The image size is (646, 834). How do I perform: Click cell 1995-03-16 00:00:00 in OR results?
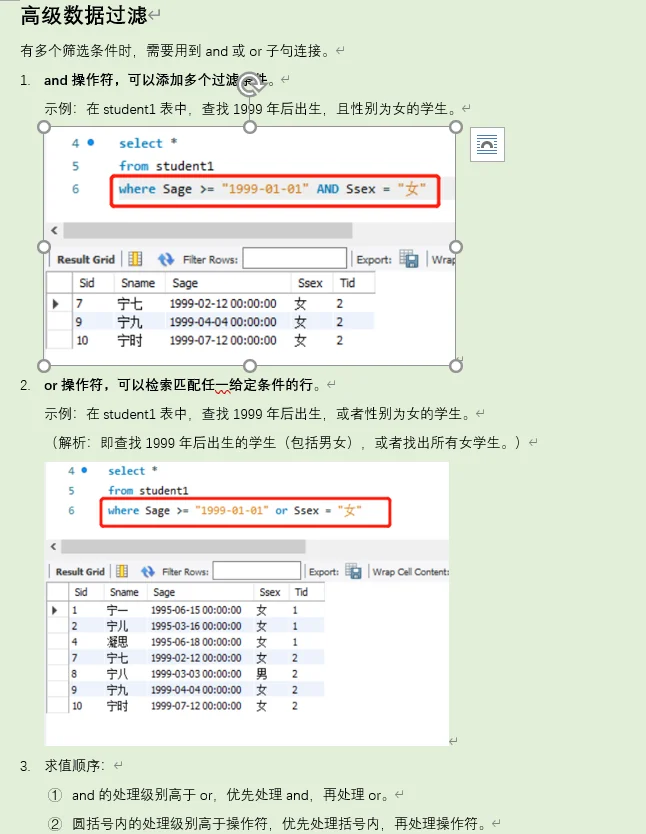coord(196,626)
